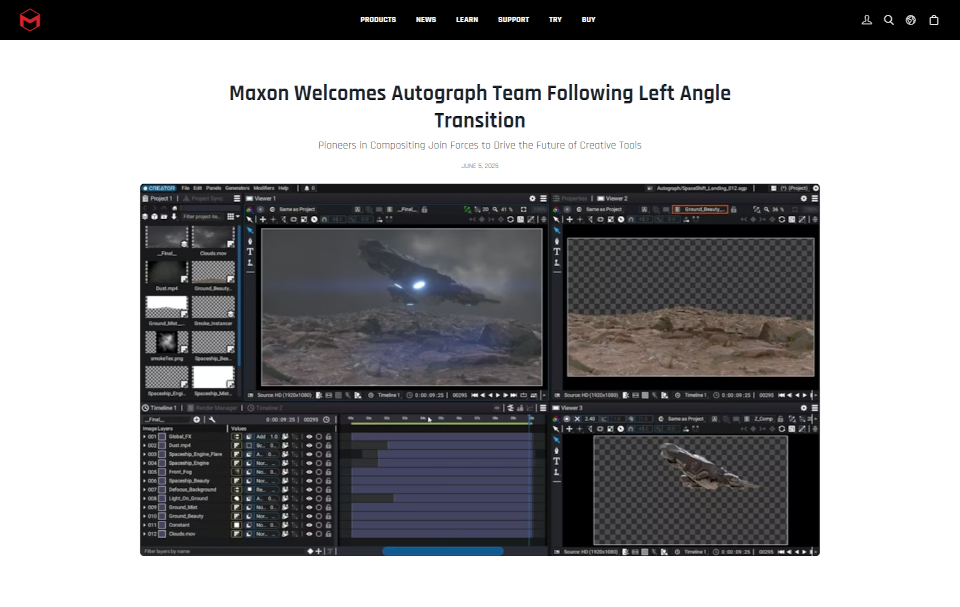Select the smokeTex.png thumbnail
This screenshot has height=607, width=960.
tap(167, 342)
